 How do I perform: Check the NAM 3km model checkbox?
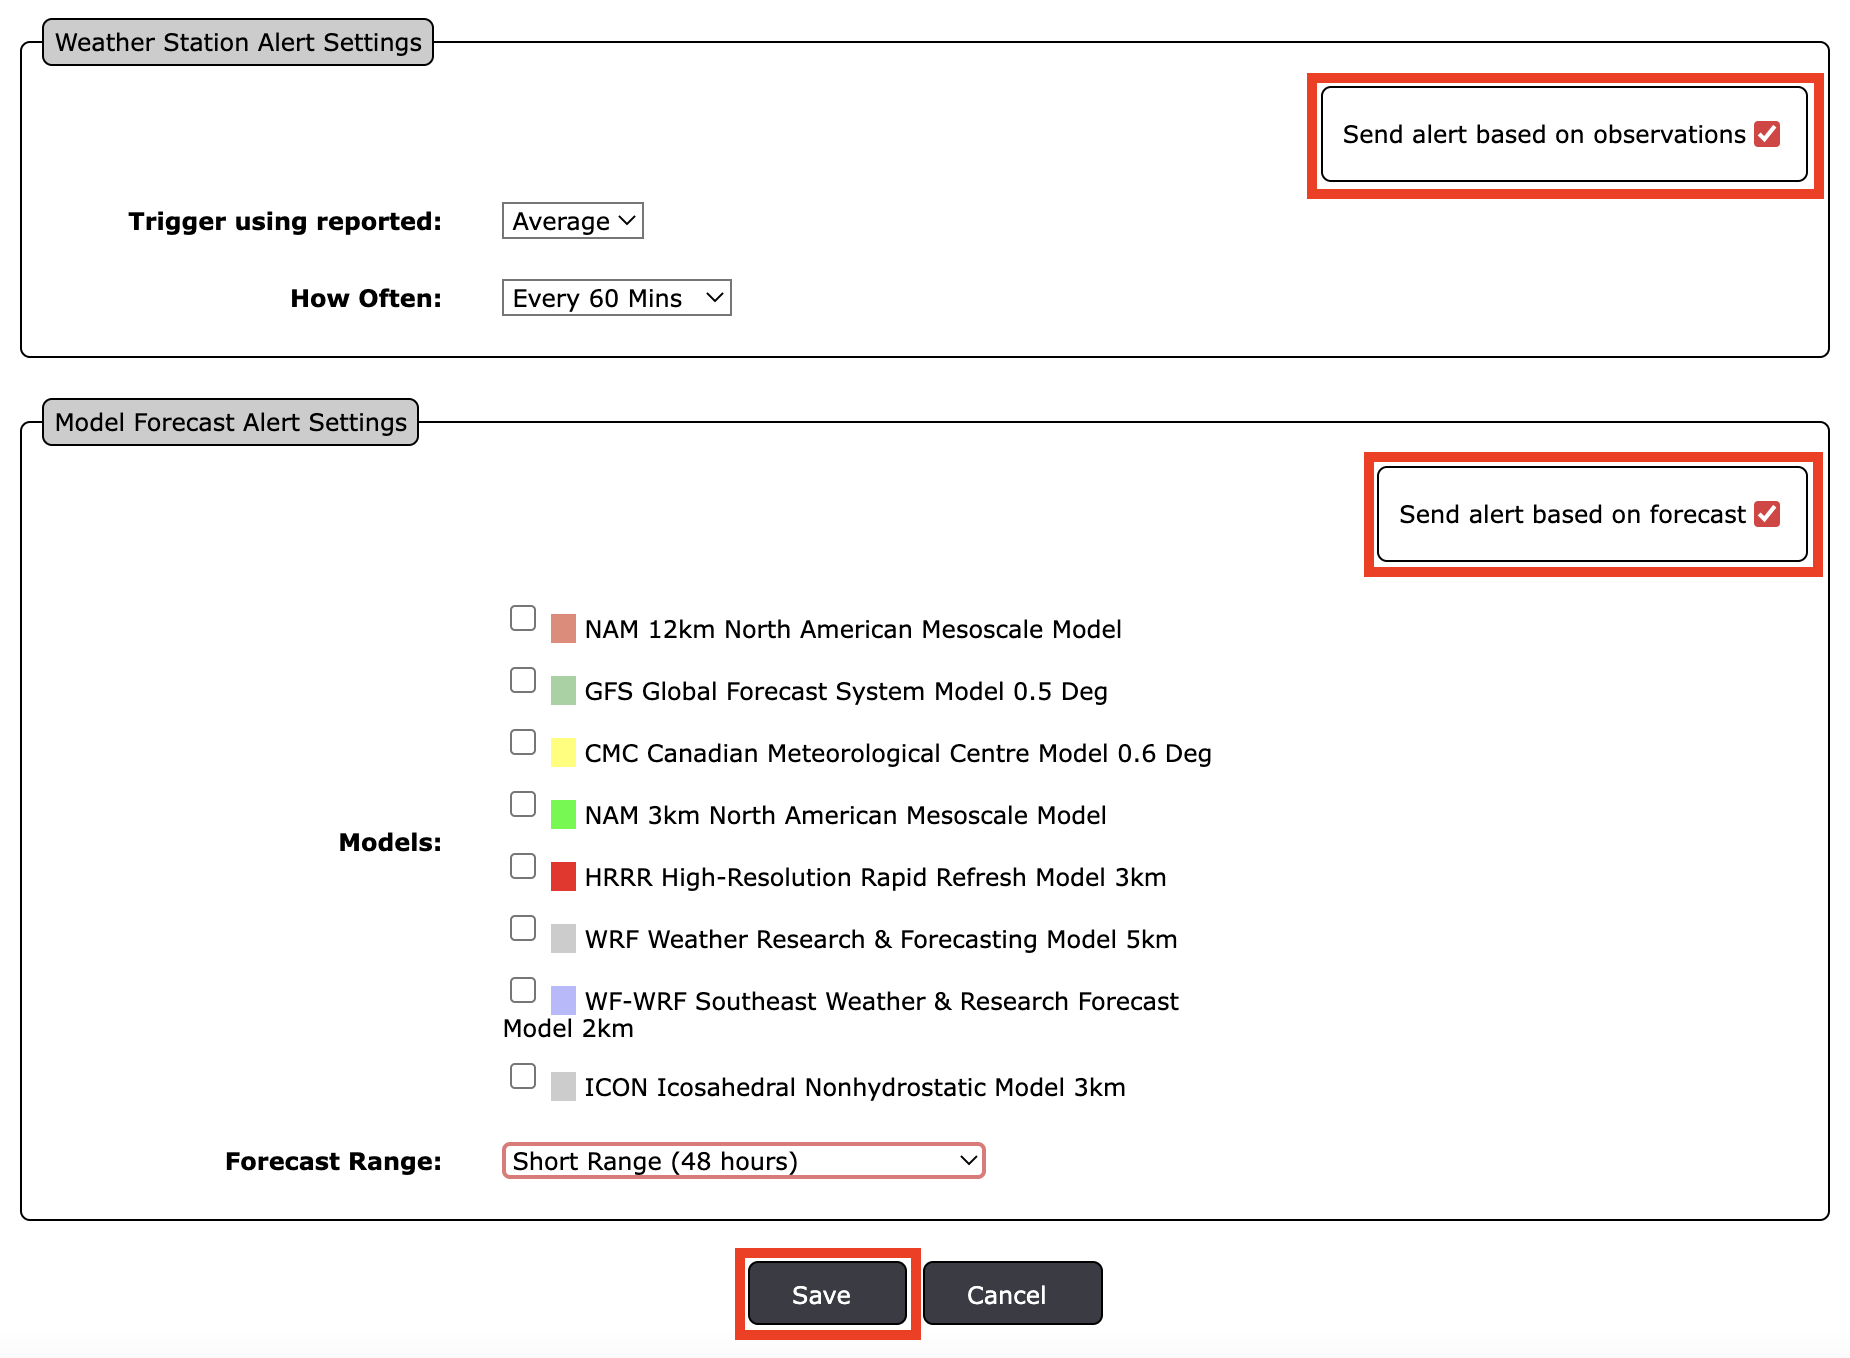tap(523, 804)
